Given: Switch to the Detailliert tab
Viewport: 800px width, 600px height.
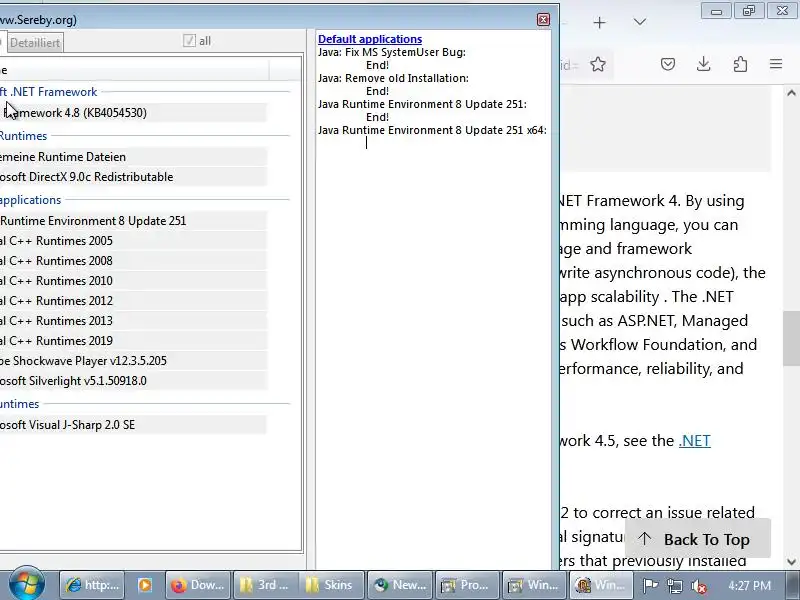Looking at the screenshot, I should (x=35, y=43).
